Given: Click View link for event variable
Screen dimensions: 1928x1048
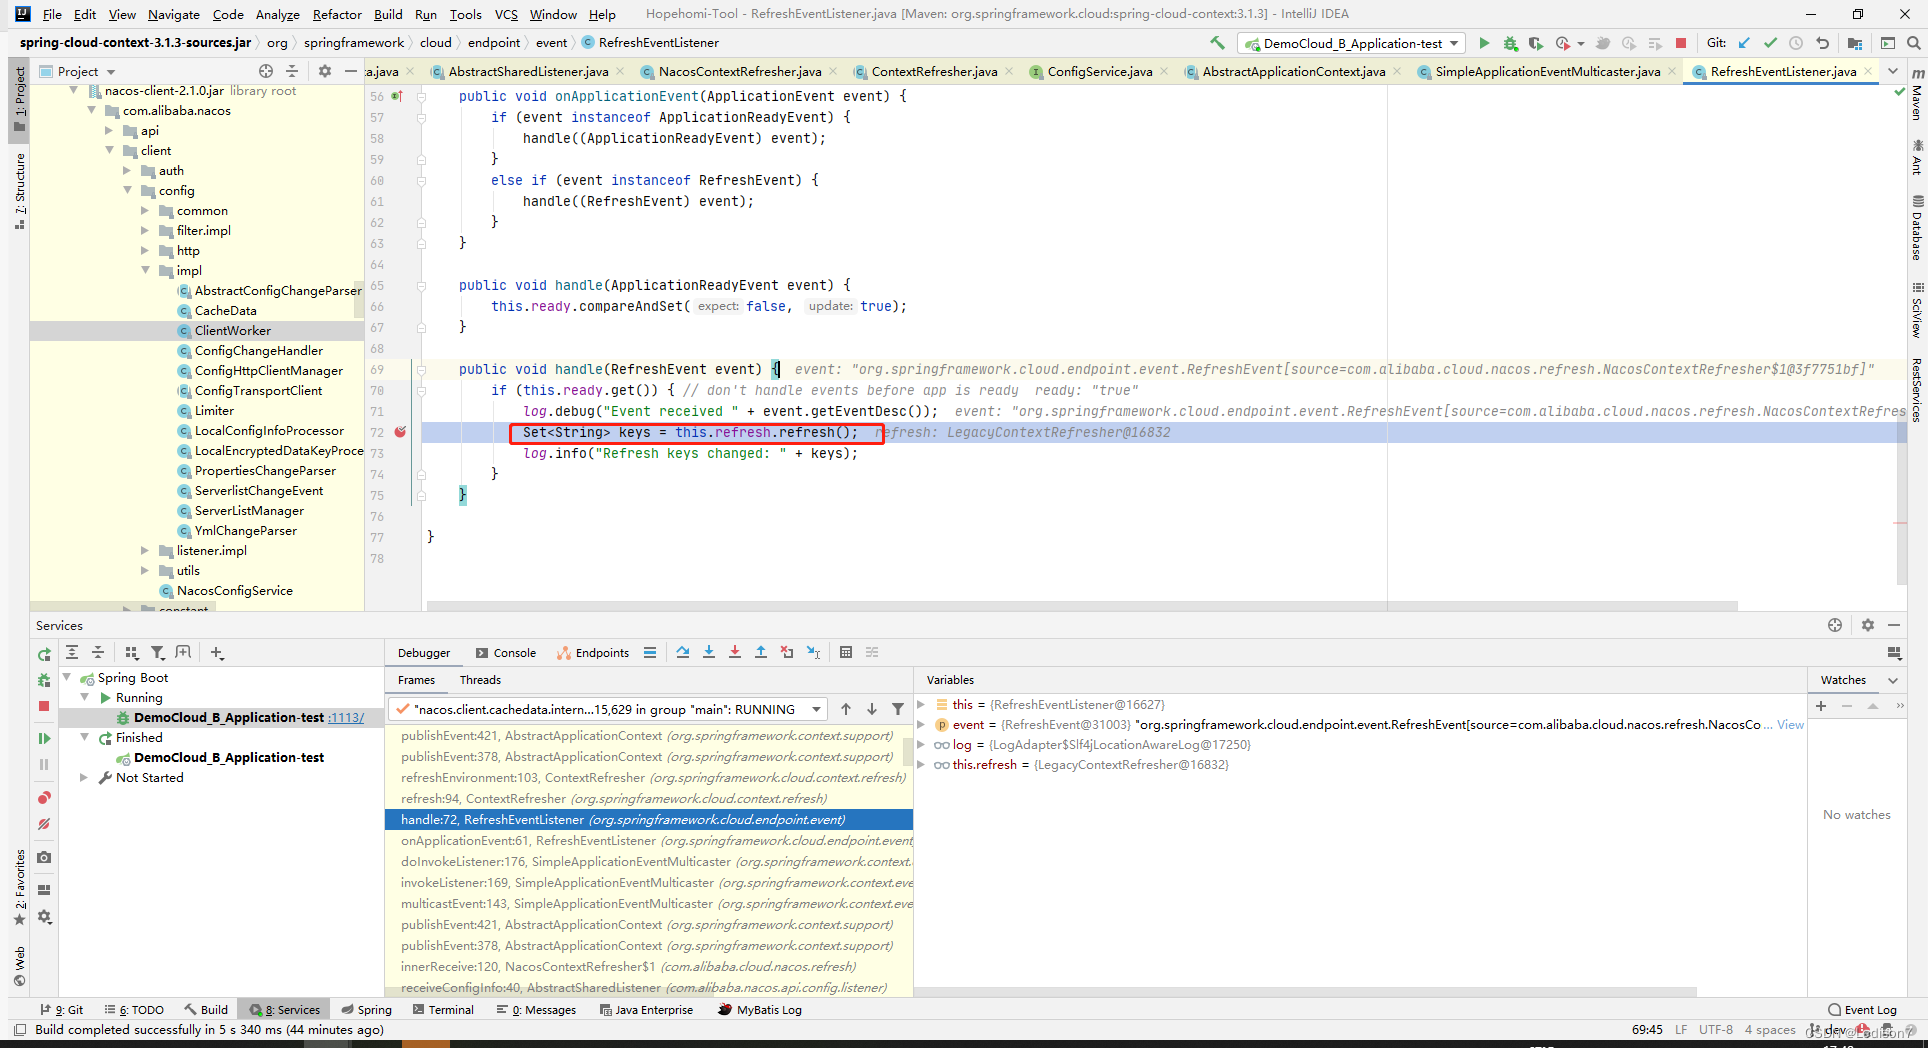Looking at the screenshot, I should point(1790,725).
